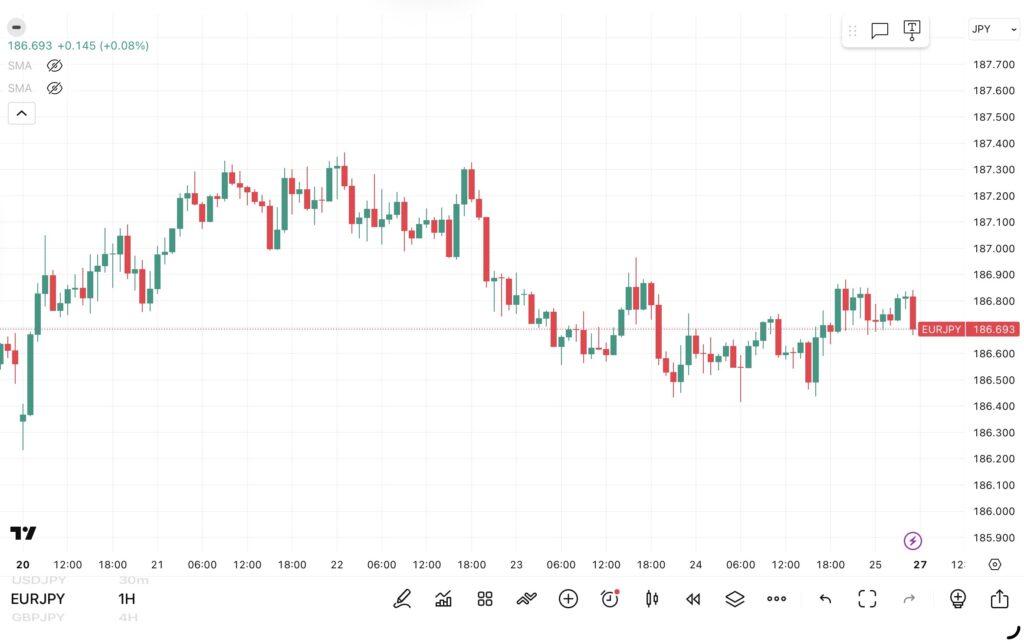Open the candlestick chart type selector
The height and width of the screenshot is (643, 1024).
pyautogui.click(x=652, y=599)
